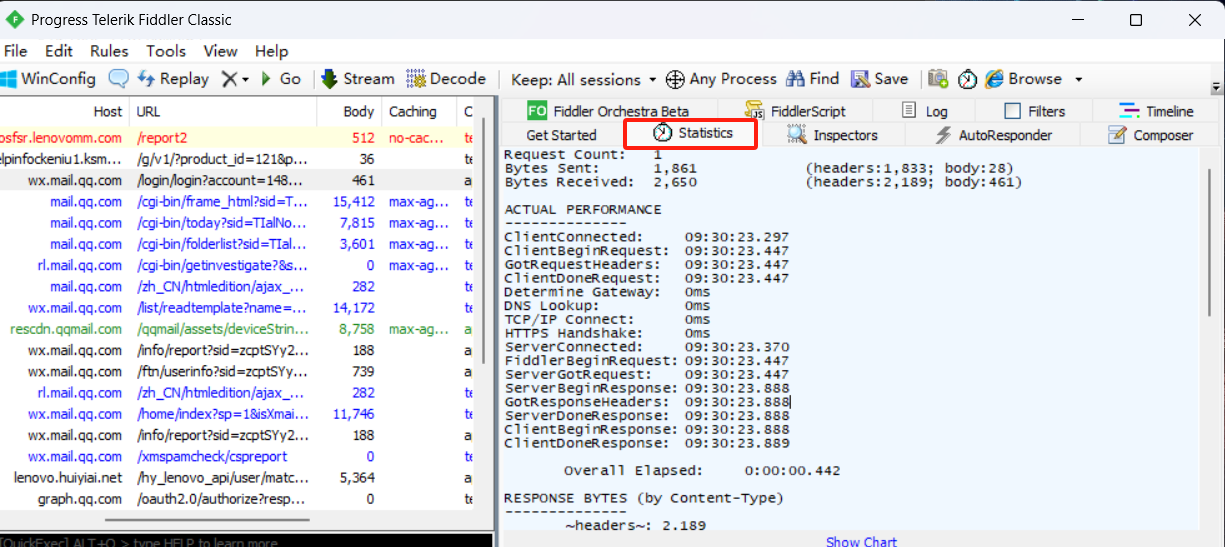
Task: Open the Rules menu
Action: [109, 51]
